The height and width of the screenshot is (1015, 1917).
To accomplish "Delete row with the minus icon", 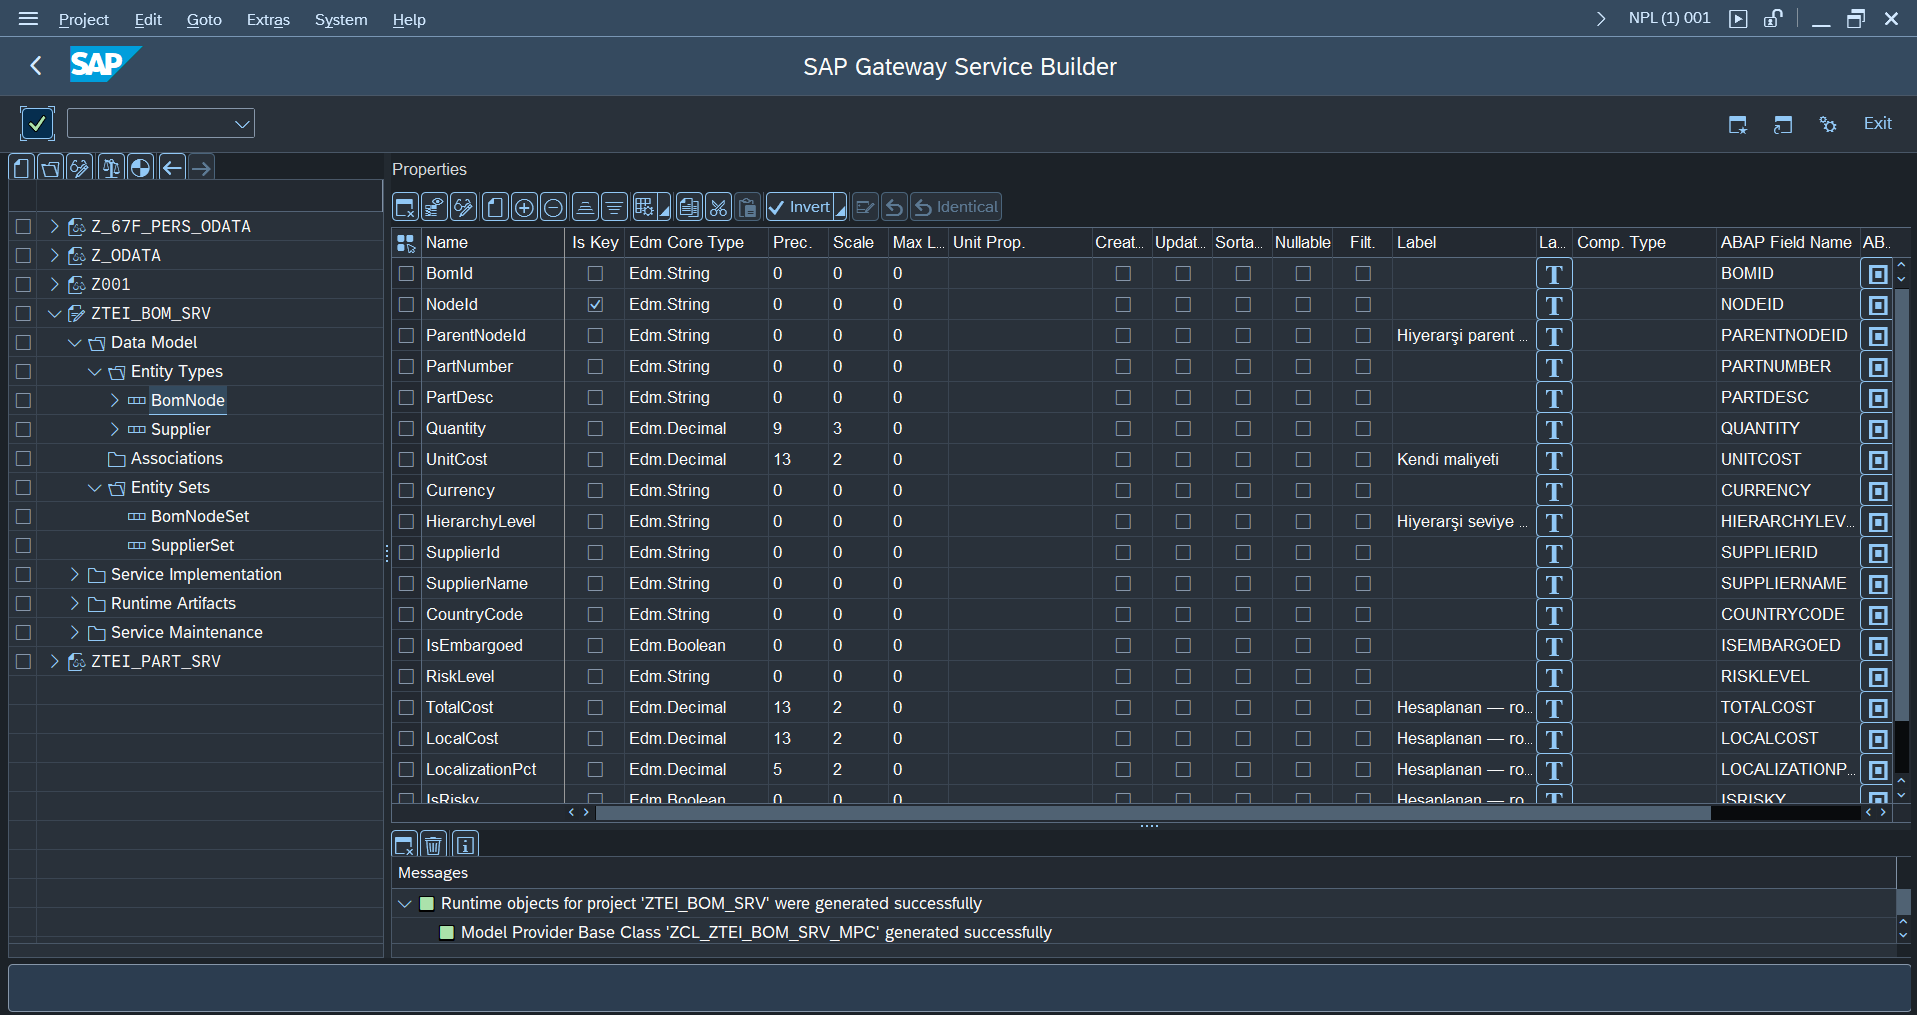I will [553, 207].
